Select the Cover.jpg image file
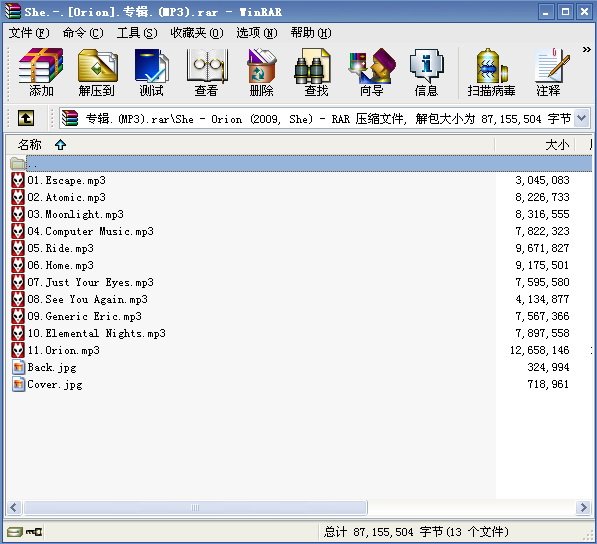 [x=55, y=384]
